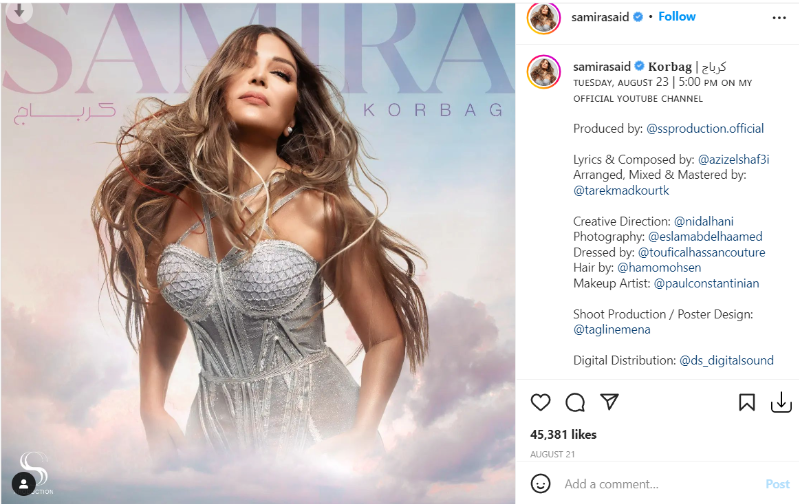This screenshot has height=504, width=799.
Task: Show tagged people icon on the photo
Action: 23,484
